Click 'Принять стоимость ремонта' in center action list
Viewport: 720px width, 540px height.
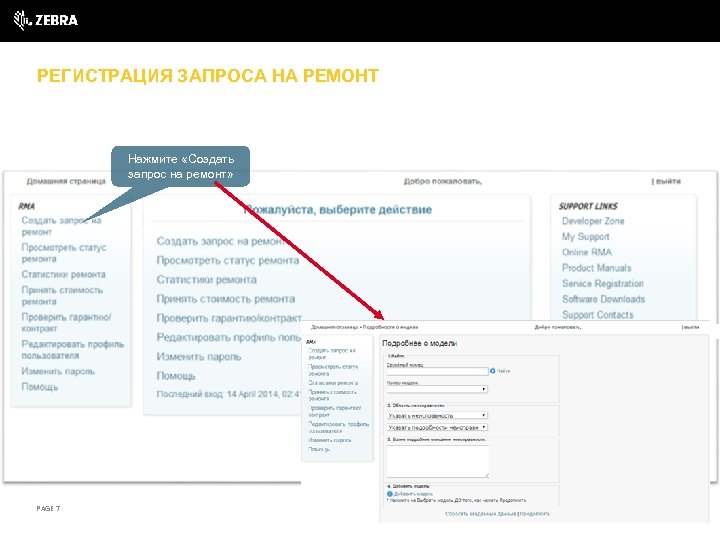pyautogui.click(x=225, y=299)
